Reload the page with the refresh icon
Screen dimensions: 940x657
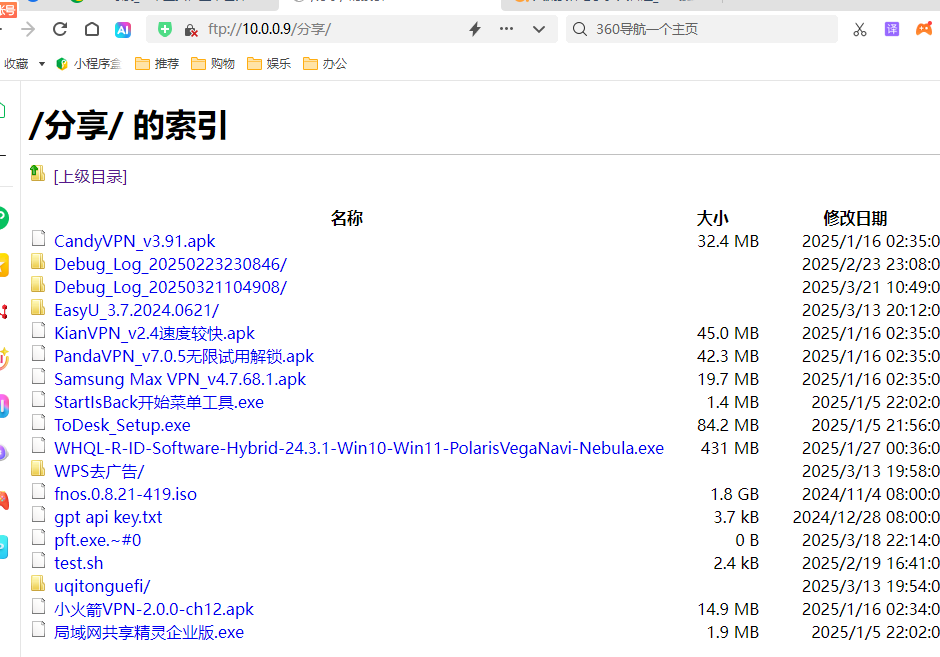pos(60,29)
